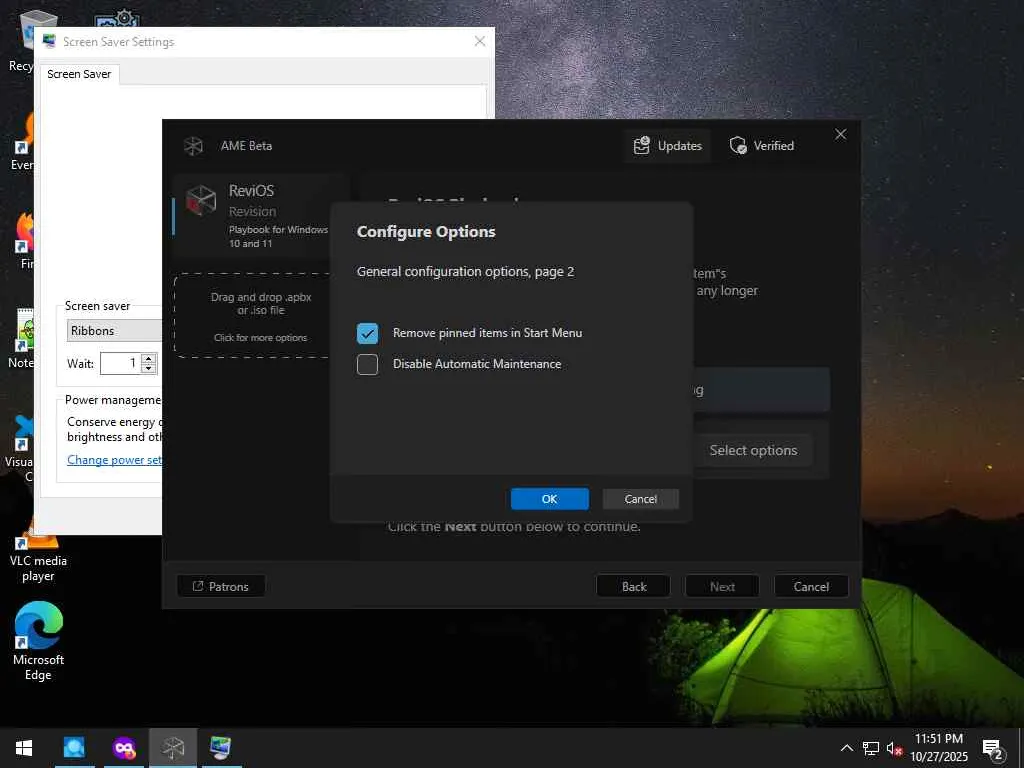Decrease the Wait time with down arrow
This screenshot has width=1024, height=768.
pos(149,369)
